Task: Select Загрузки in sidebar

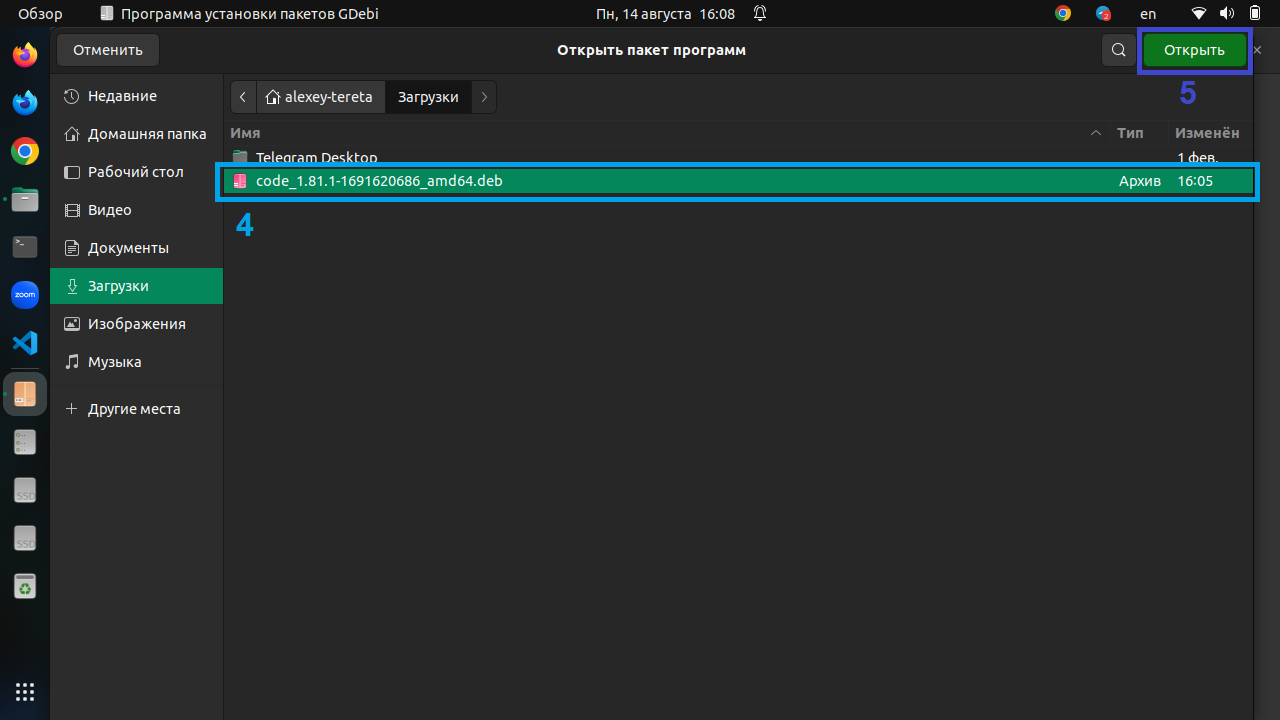Action: click(x=136, y=286)
